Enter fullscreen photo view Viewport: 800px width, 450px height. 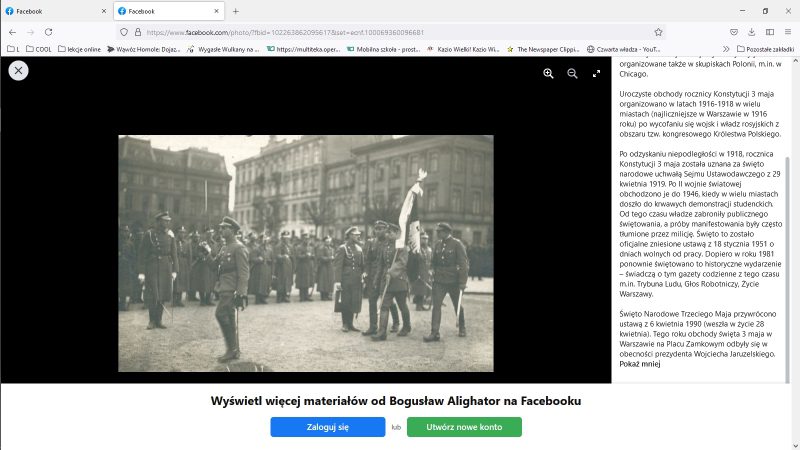pyautogui.click(x=597, y=73)
